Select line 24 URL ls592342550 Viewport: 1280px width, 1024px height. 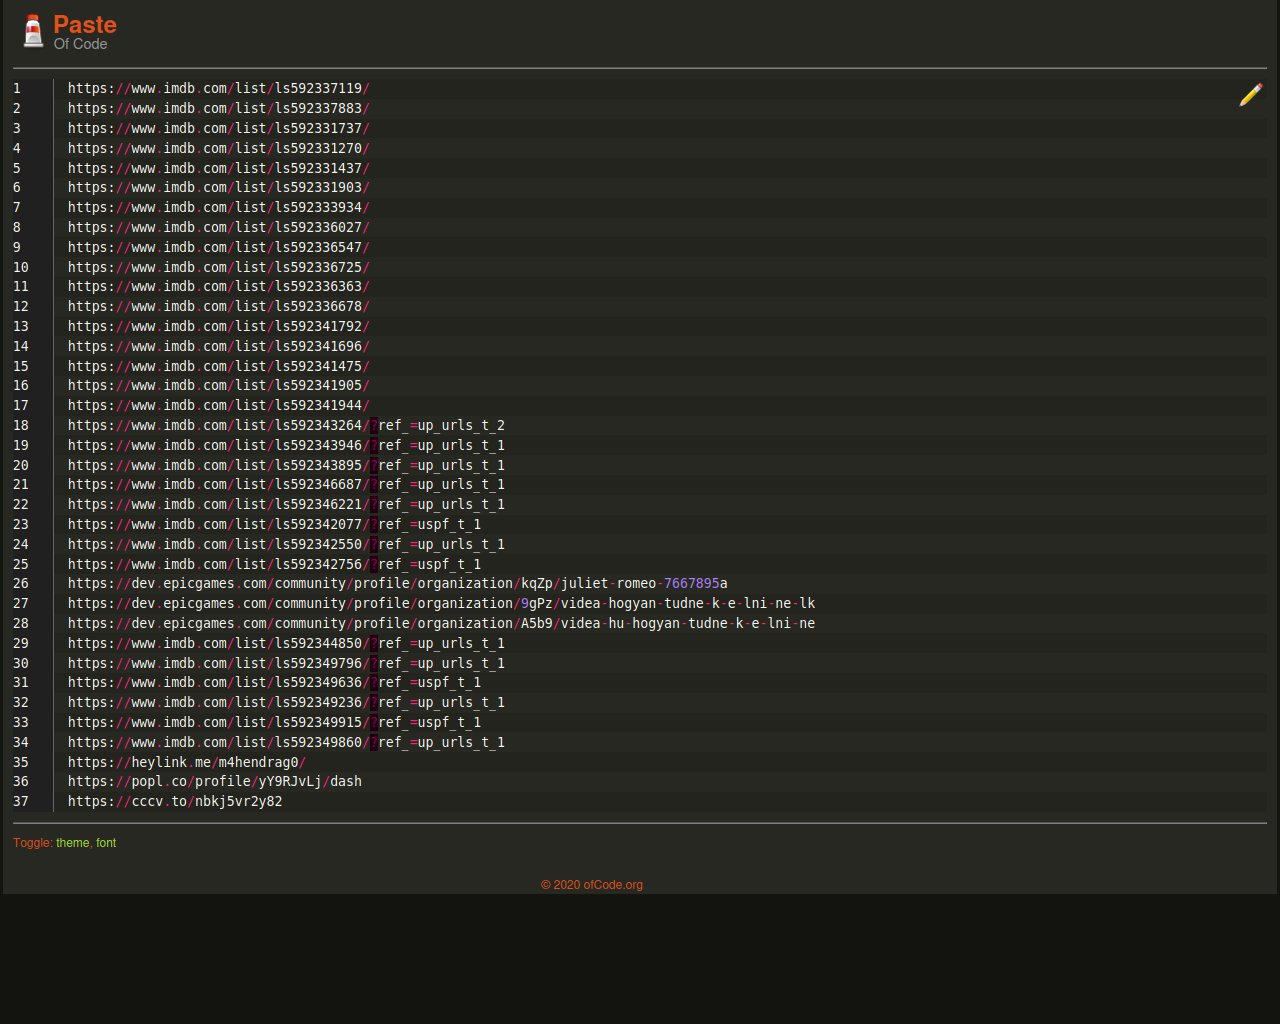[x=286, y=544]
